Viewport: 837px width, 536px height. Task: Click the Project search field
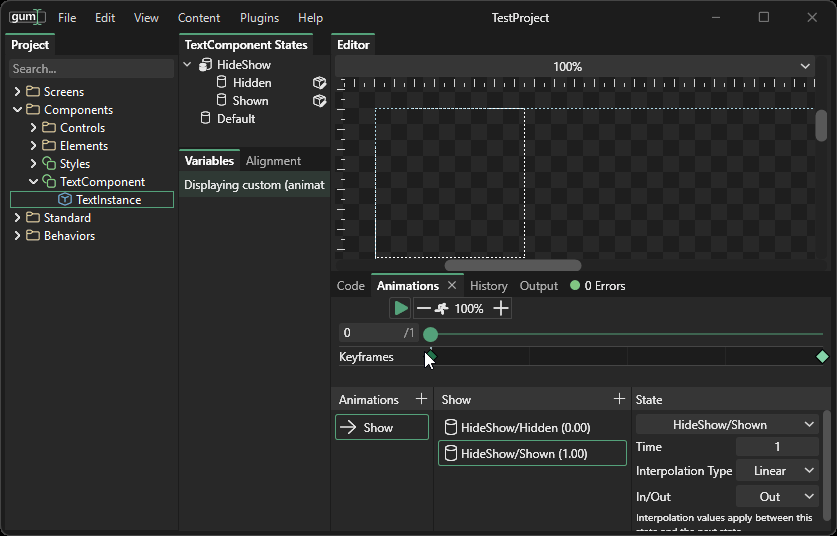[x=90, y=69]
